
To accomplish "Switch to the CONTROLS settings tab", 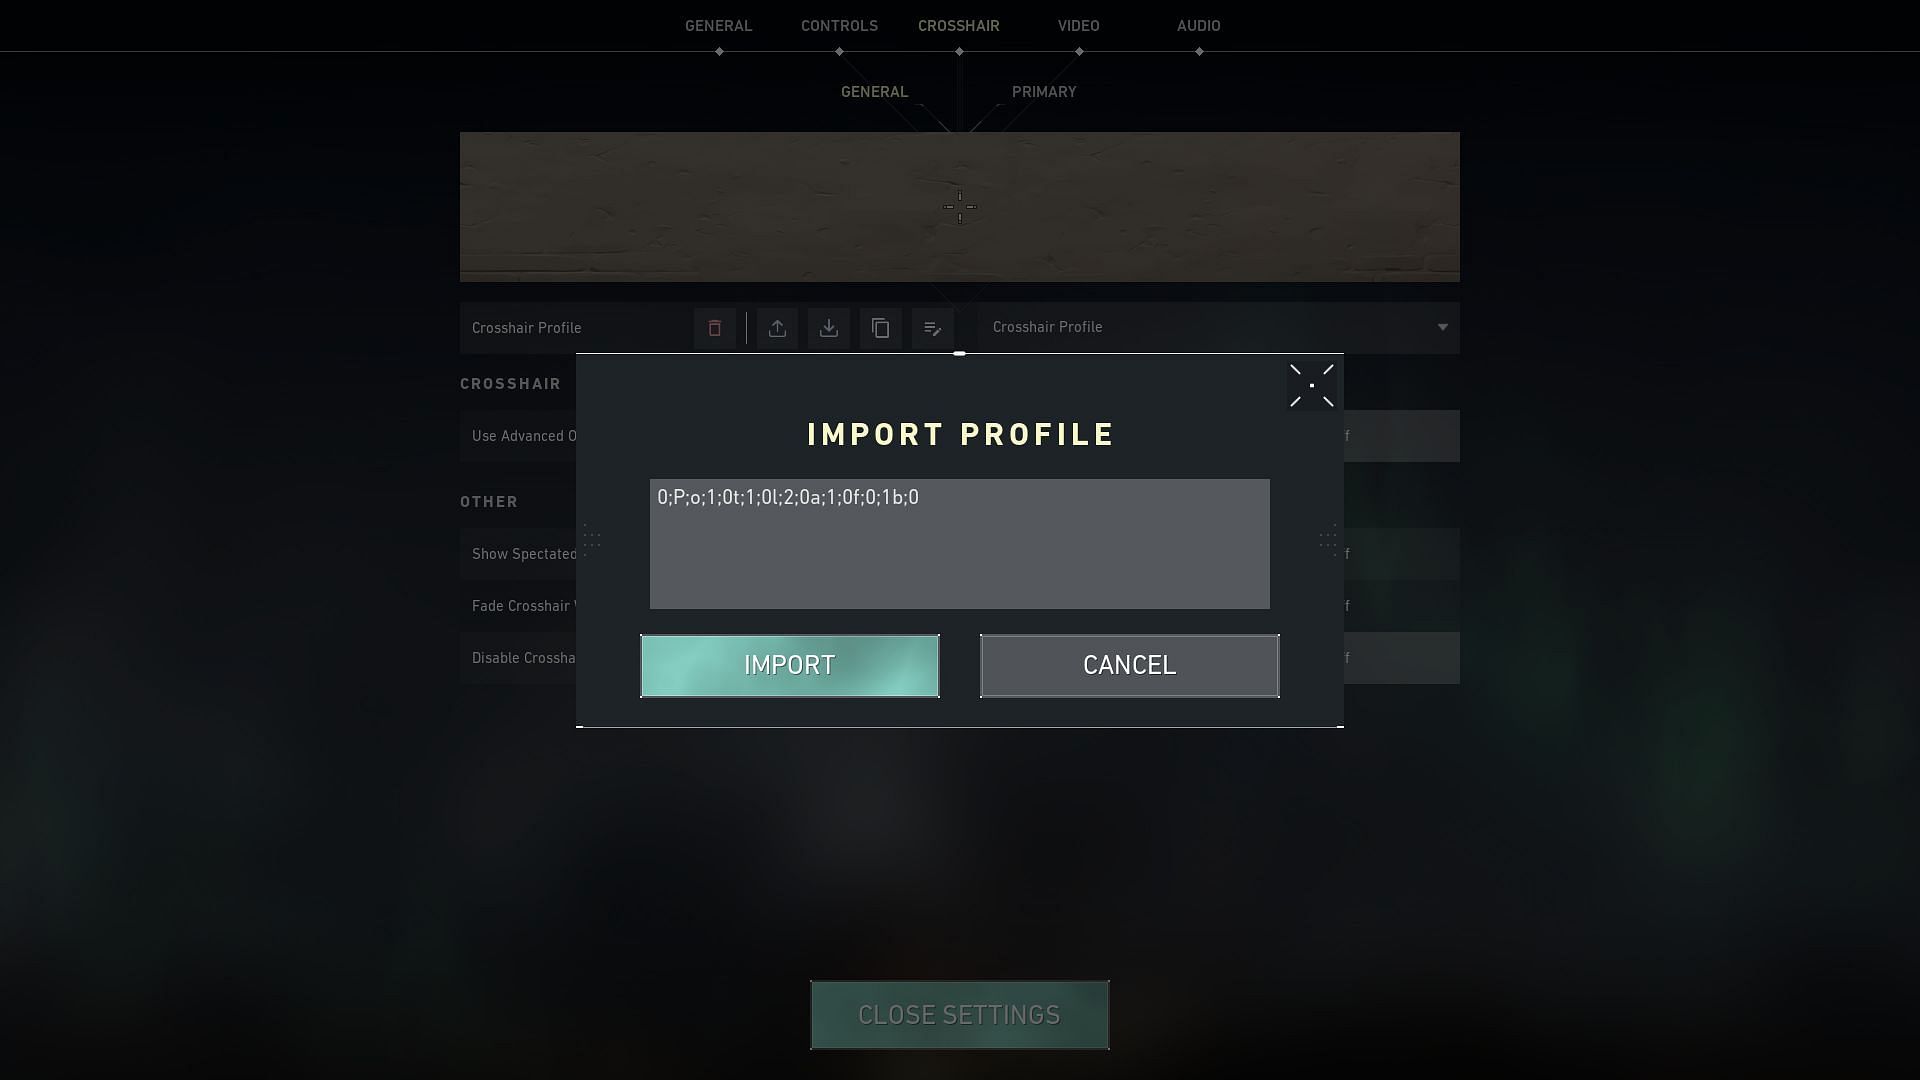I will click(x=839, y=25).
